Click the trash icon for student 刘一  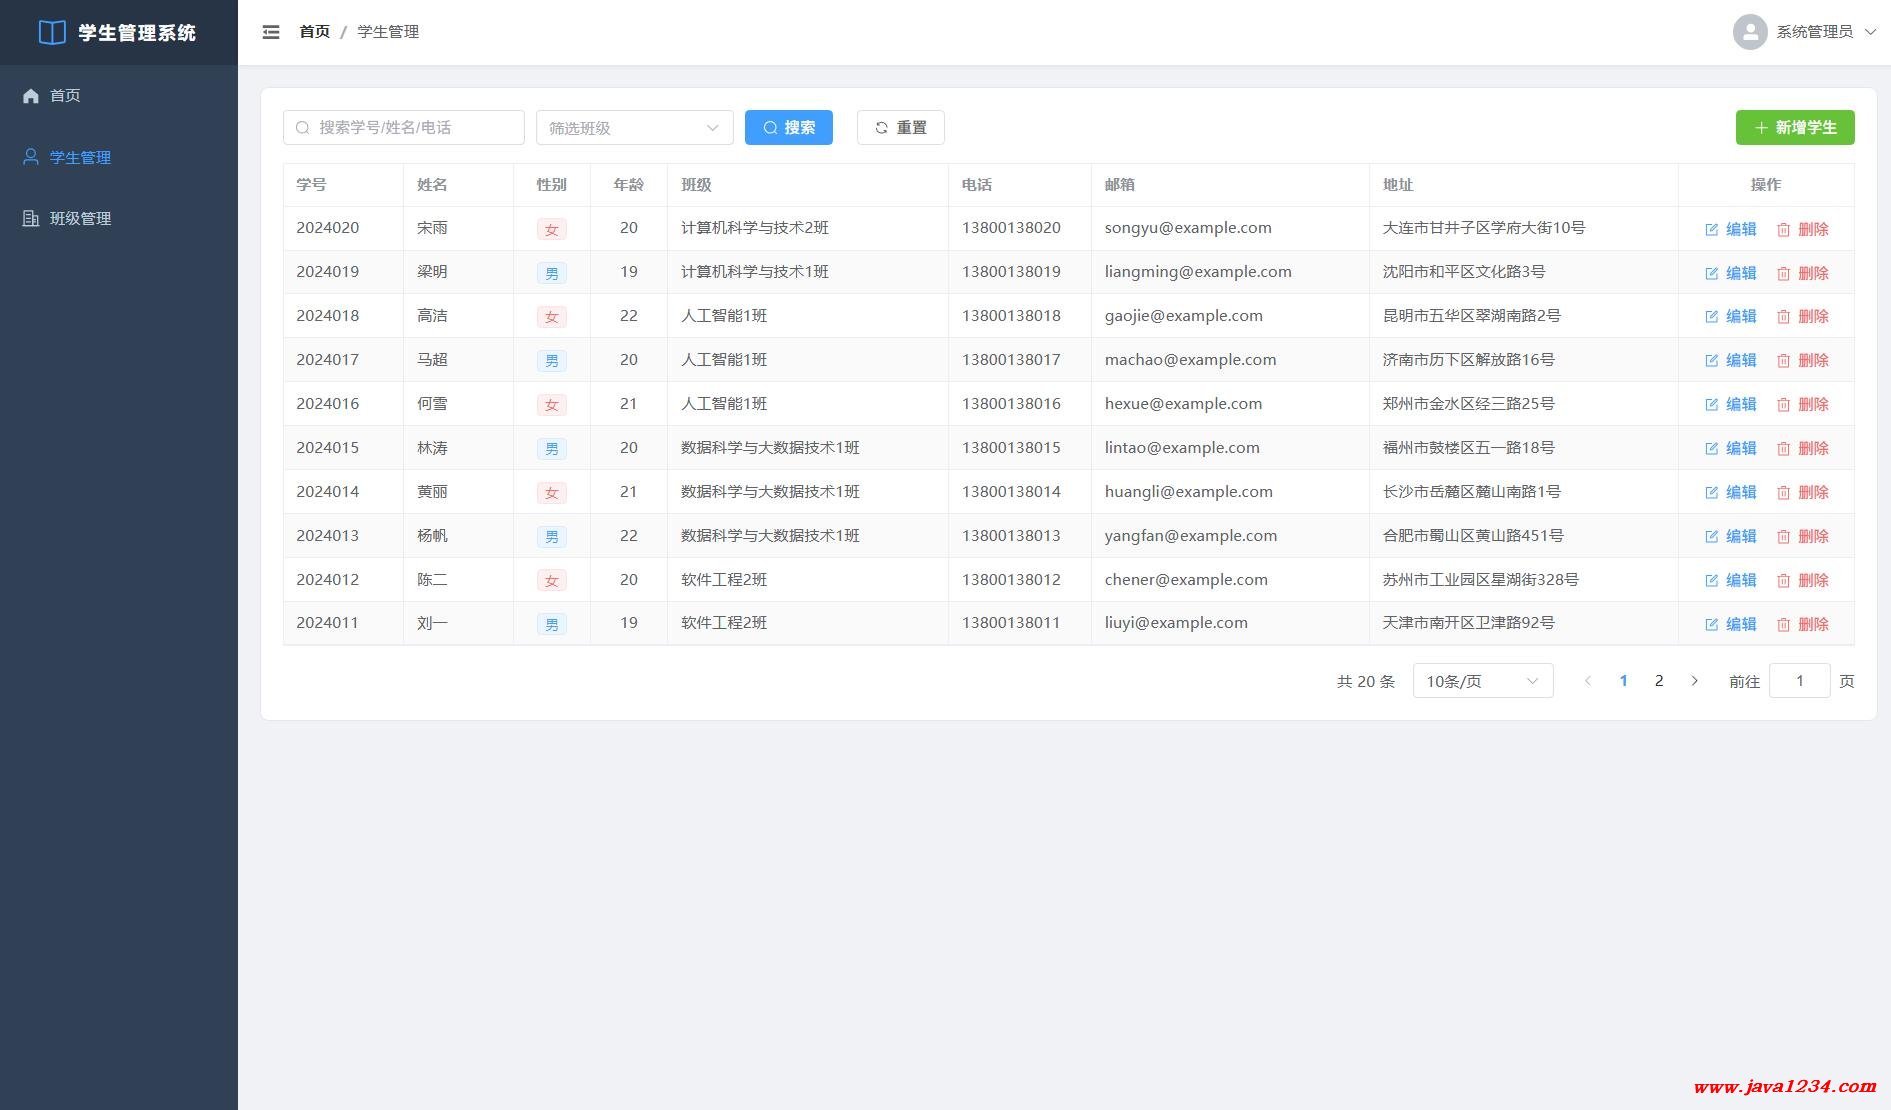tap(1783, 624)
